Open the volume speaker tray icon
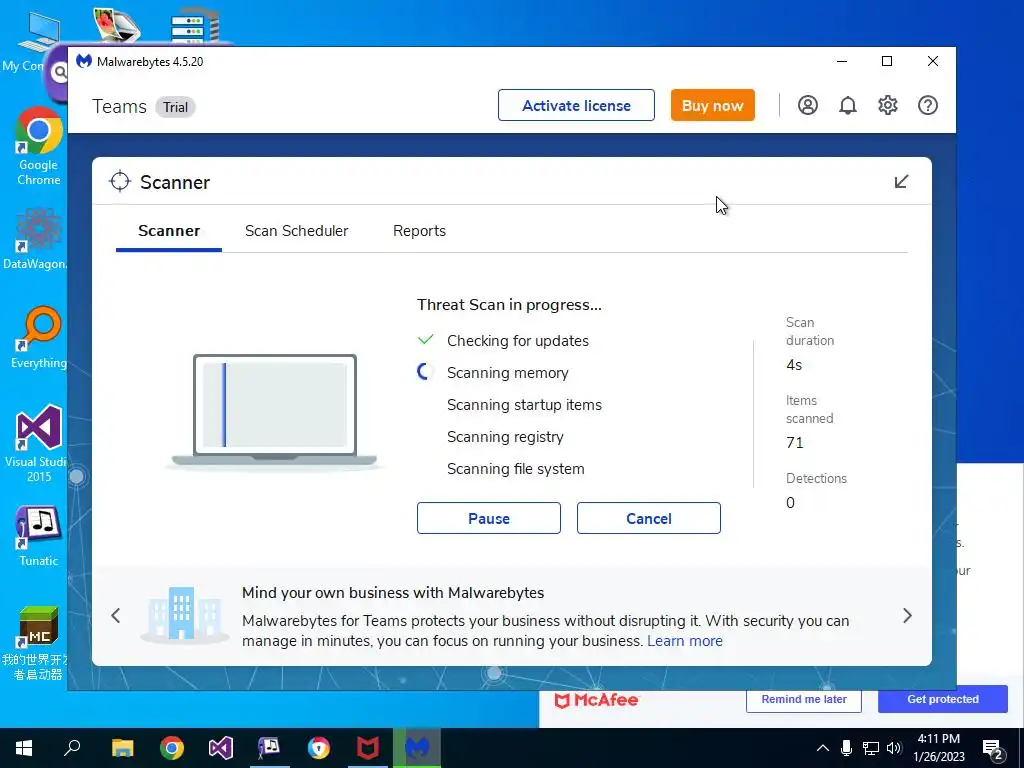Screen dimensions: 1024x768 (894, 748)
